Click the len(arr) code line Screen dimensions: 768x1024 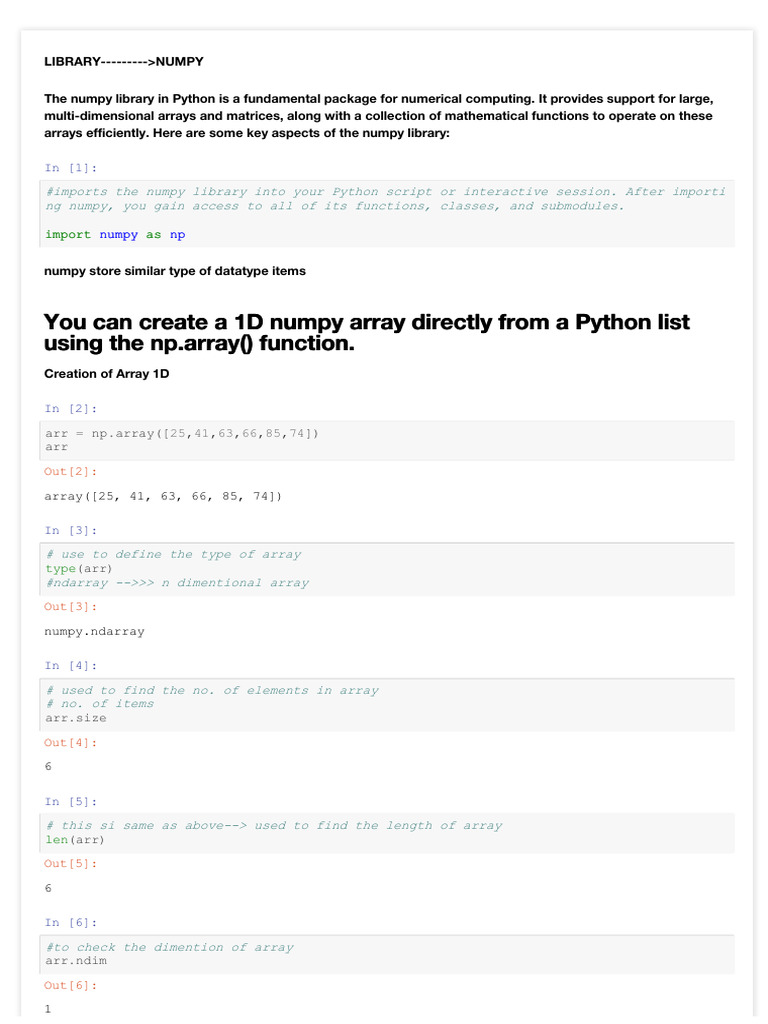coord(75,840)
